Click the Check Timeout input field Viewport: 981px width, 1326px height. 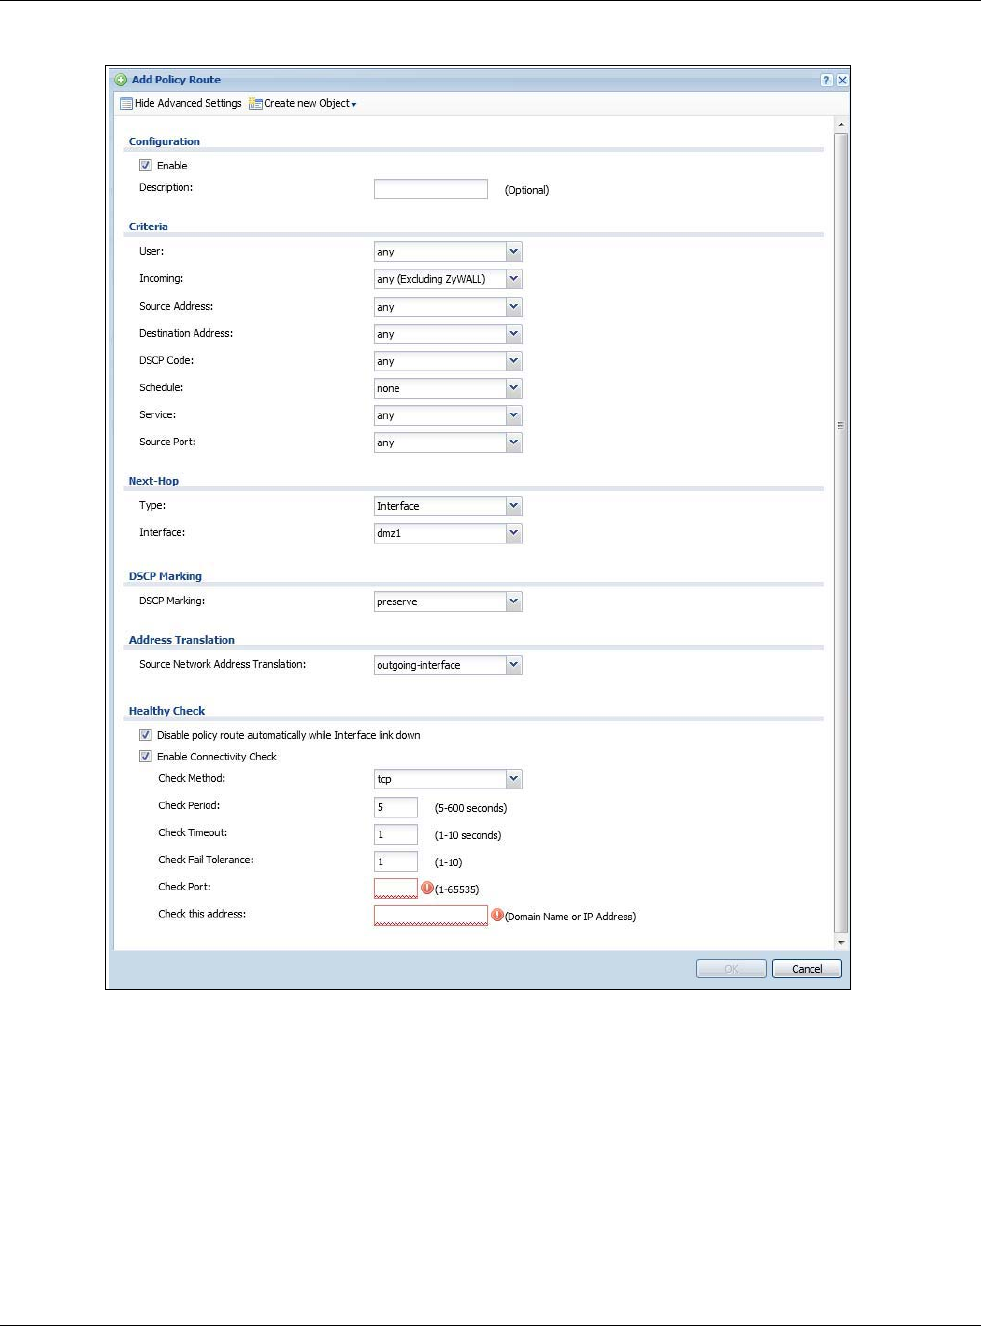[x=396, y=834]
